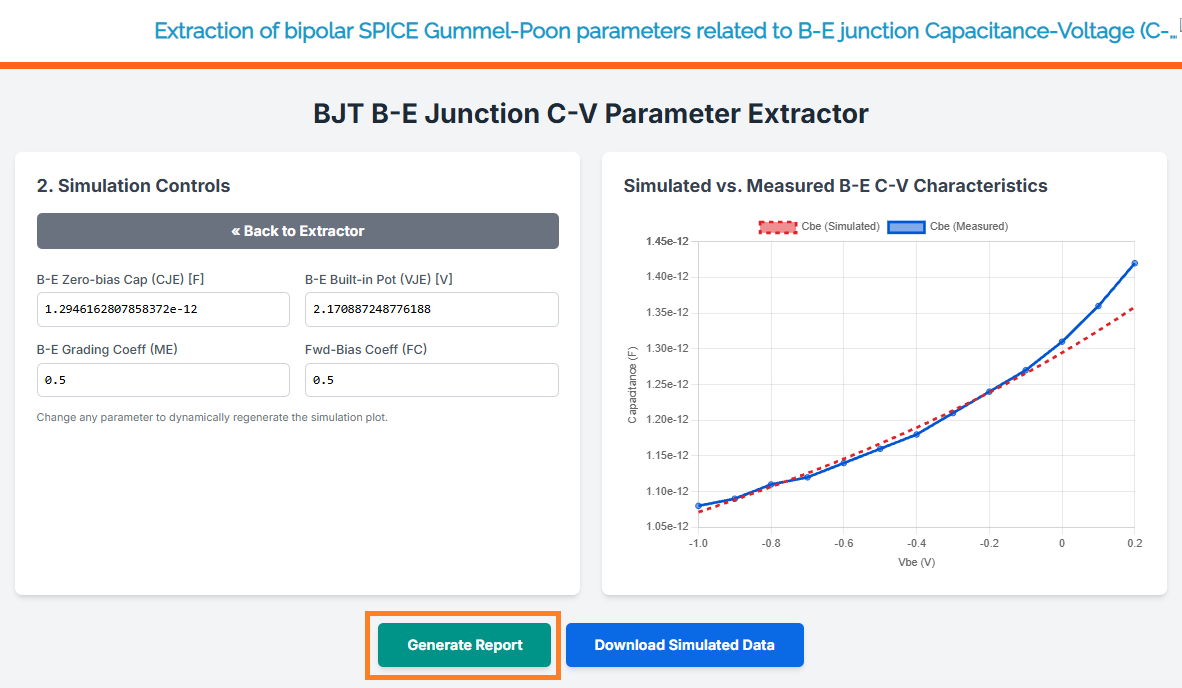Edit the Fwd-Bias Coeff (FC) input

[431, 380]
